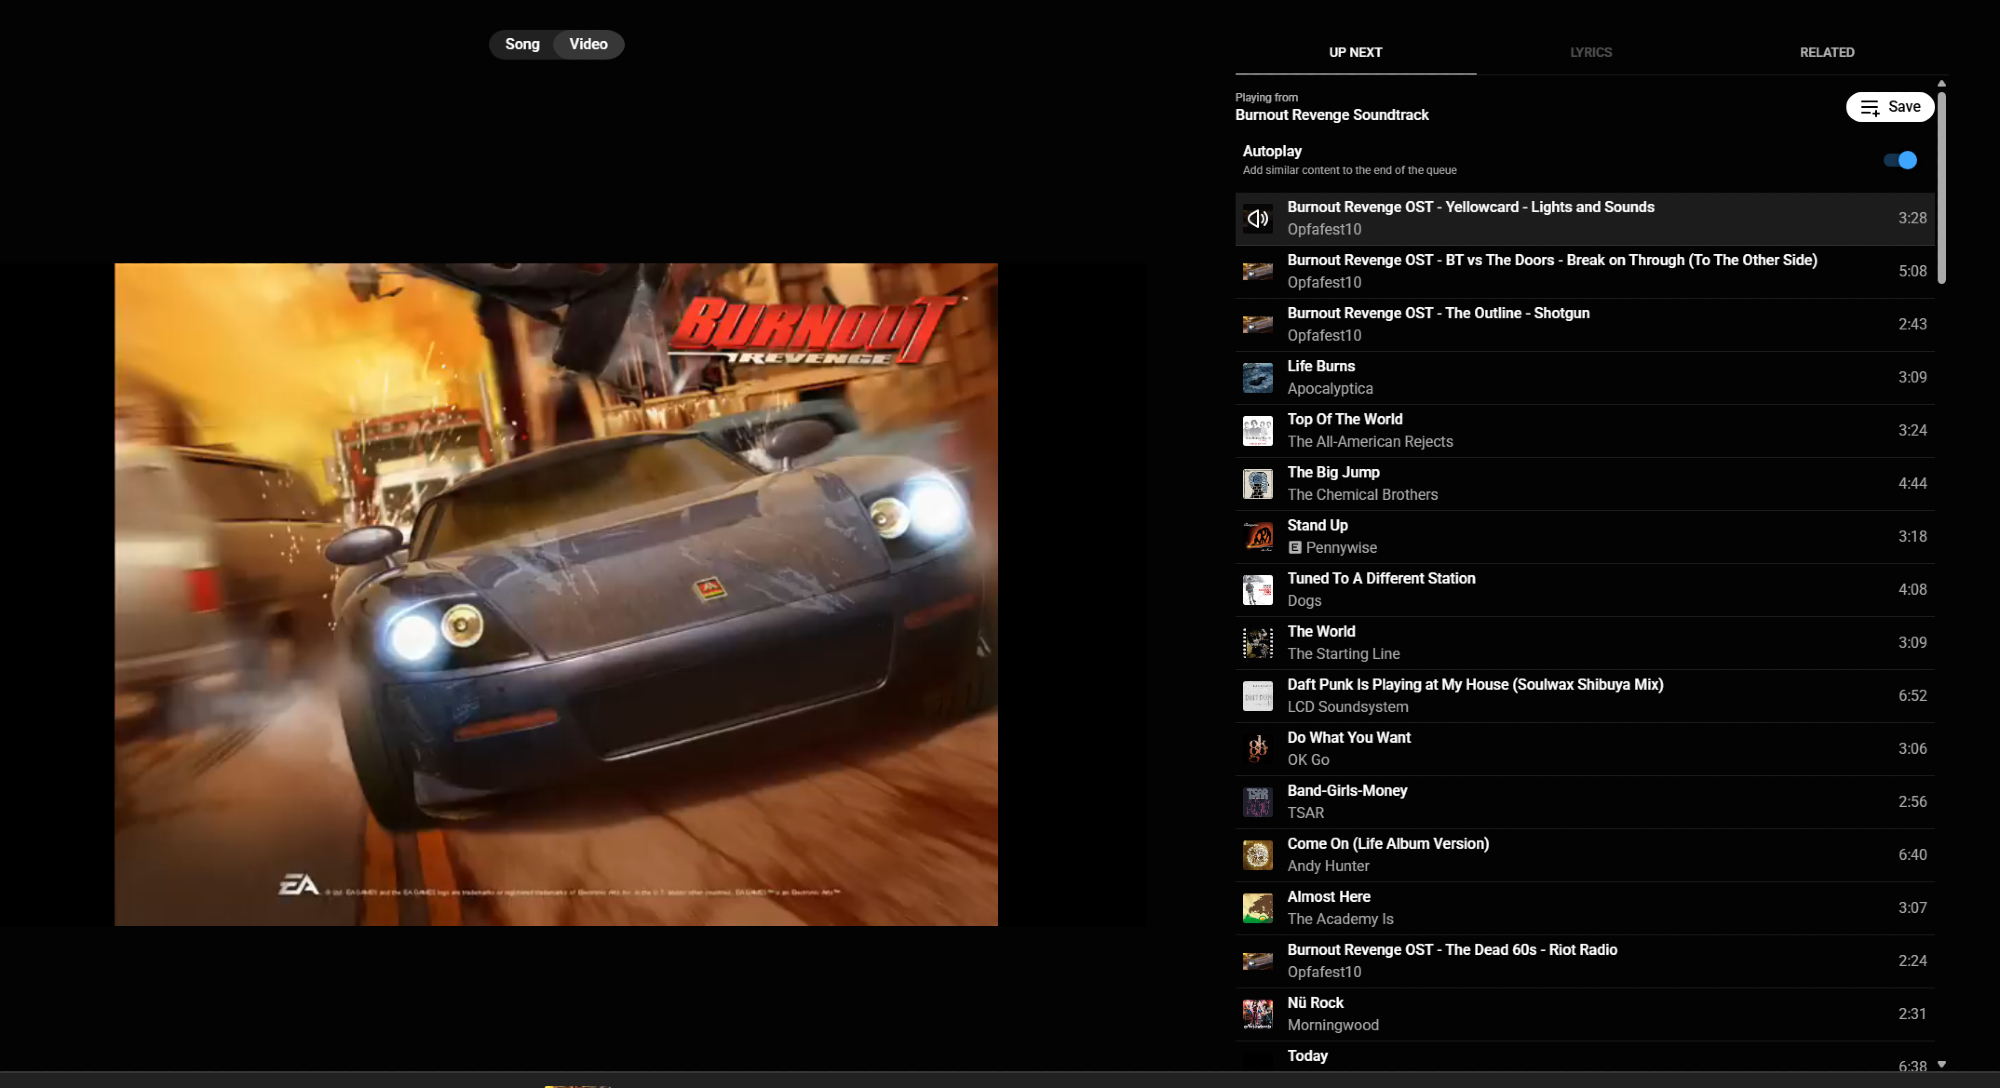
Task: Toggle the Autoplay switch off
Action: [1899, 160]
